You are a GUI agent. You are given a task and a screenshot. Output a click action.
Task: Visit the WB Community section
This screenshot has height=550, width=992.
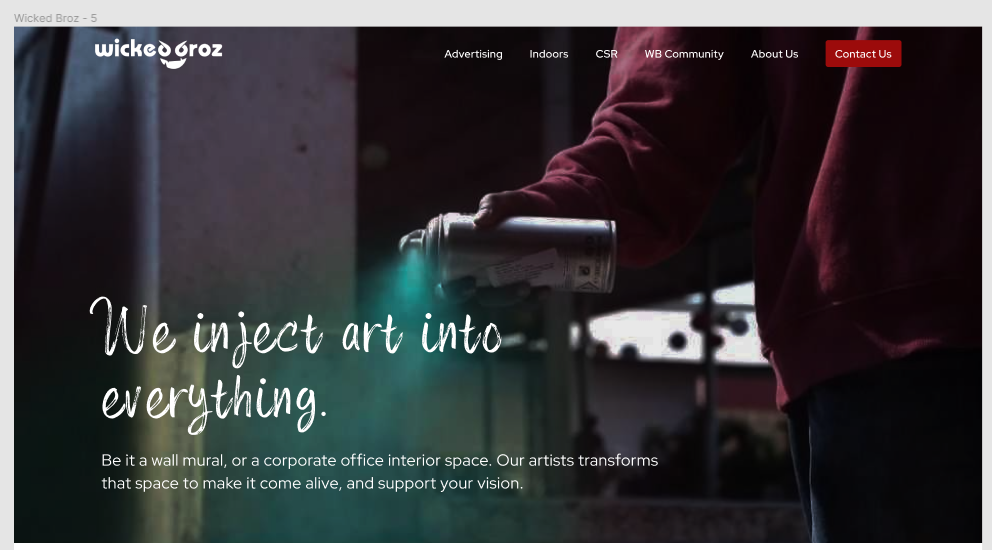[684, 54]
